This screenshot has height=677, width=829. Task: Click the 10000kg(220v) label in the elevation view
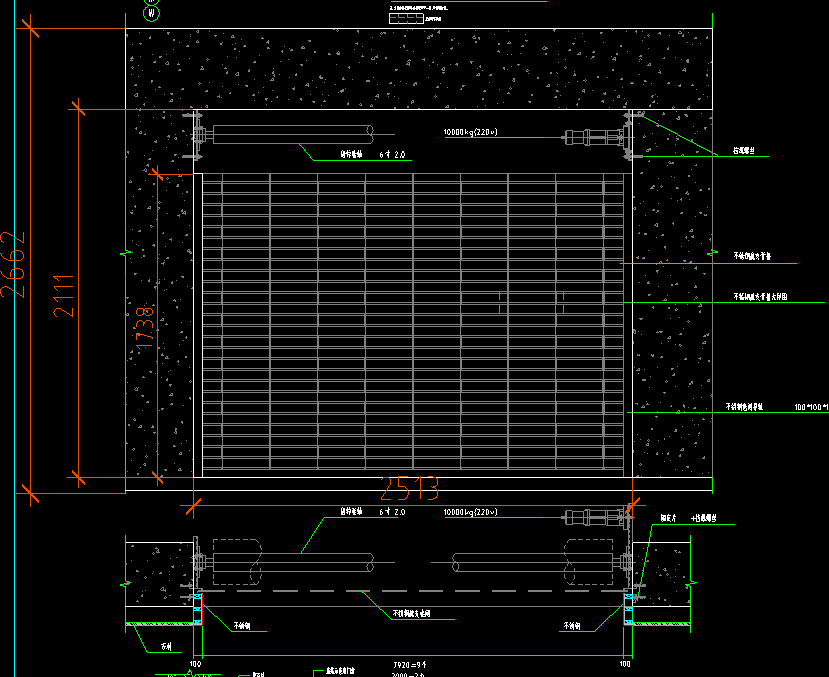click(x=471, y=132)
